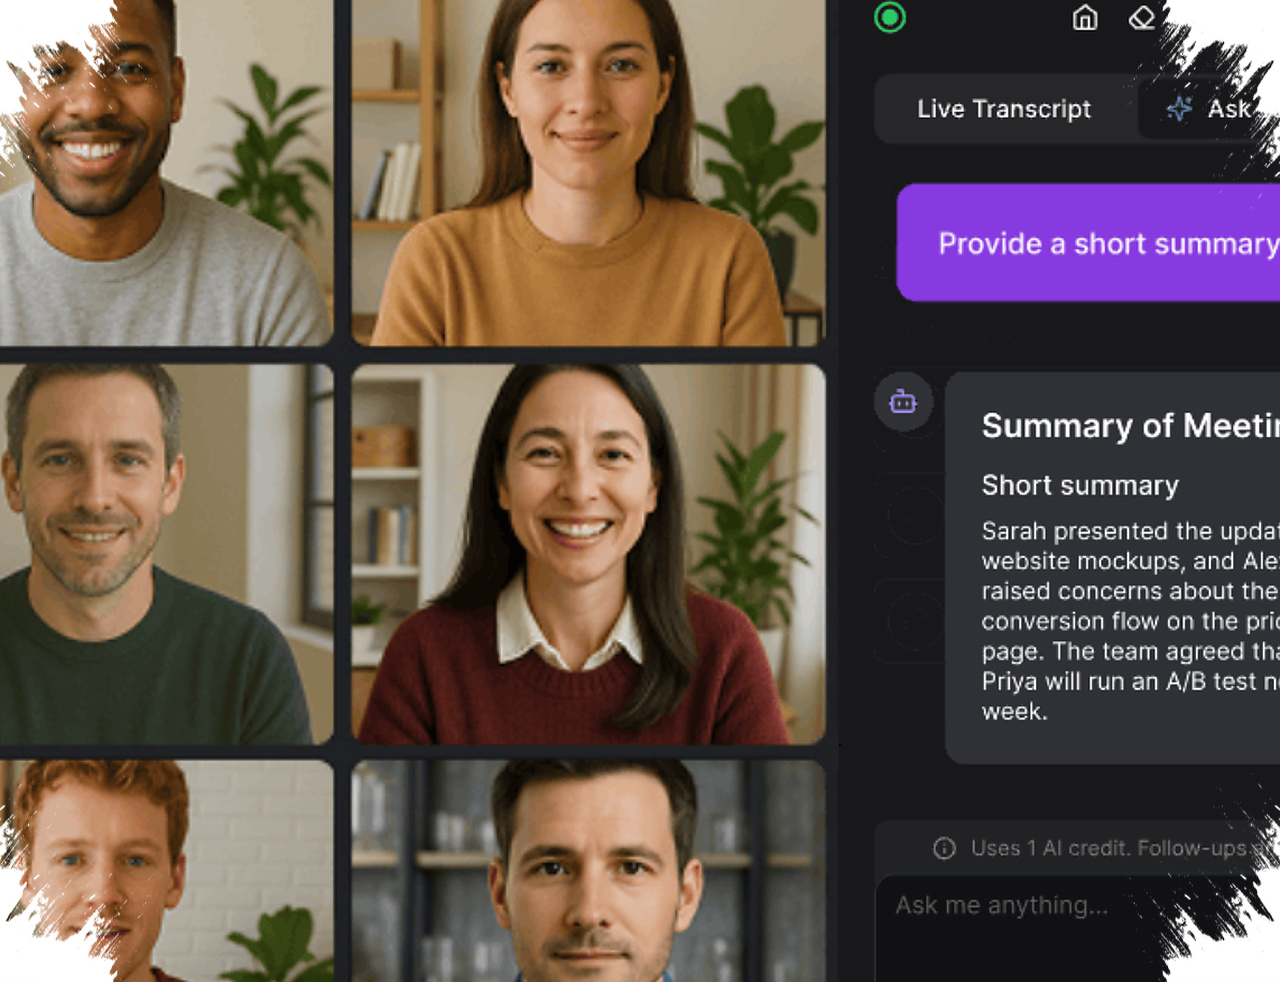Select video tile of woman in maroon sweater
Image resolution: width=1280 pixels, height=982 pixels.
click(x=588, y=553)
